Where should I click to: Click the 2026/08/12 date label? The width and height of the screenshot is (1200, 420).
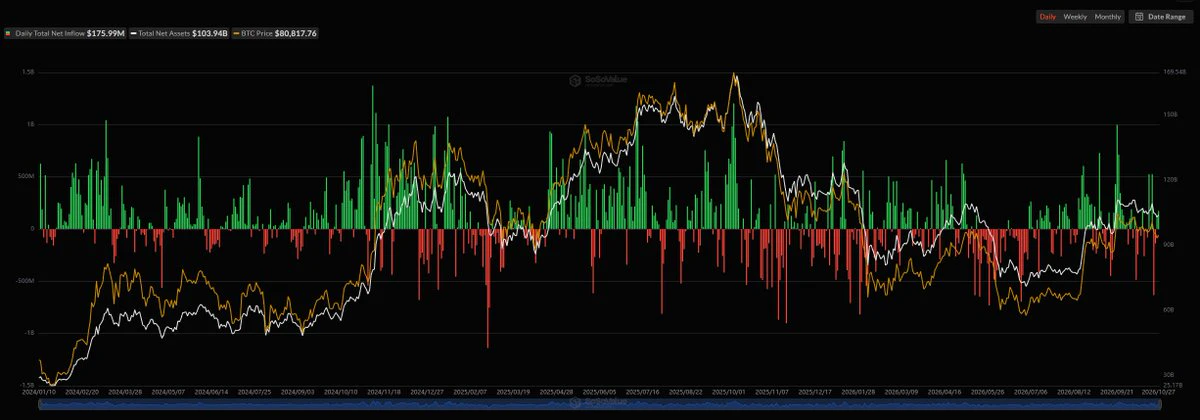pyautogui.click(x=1073, y=393)
